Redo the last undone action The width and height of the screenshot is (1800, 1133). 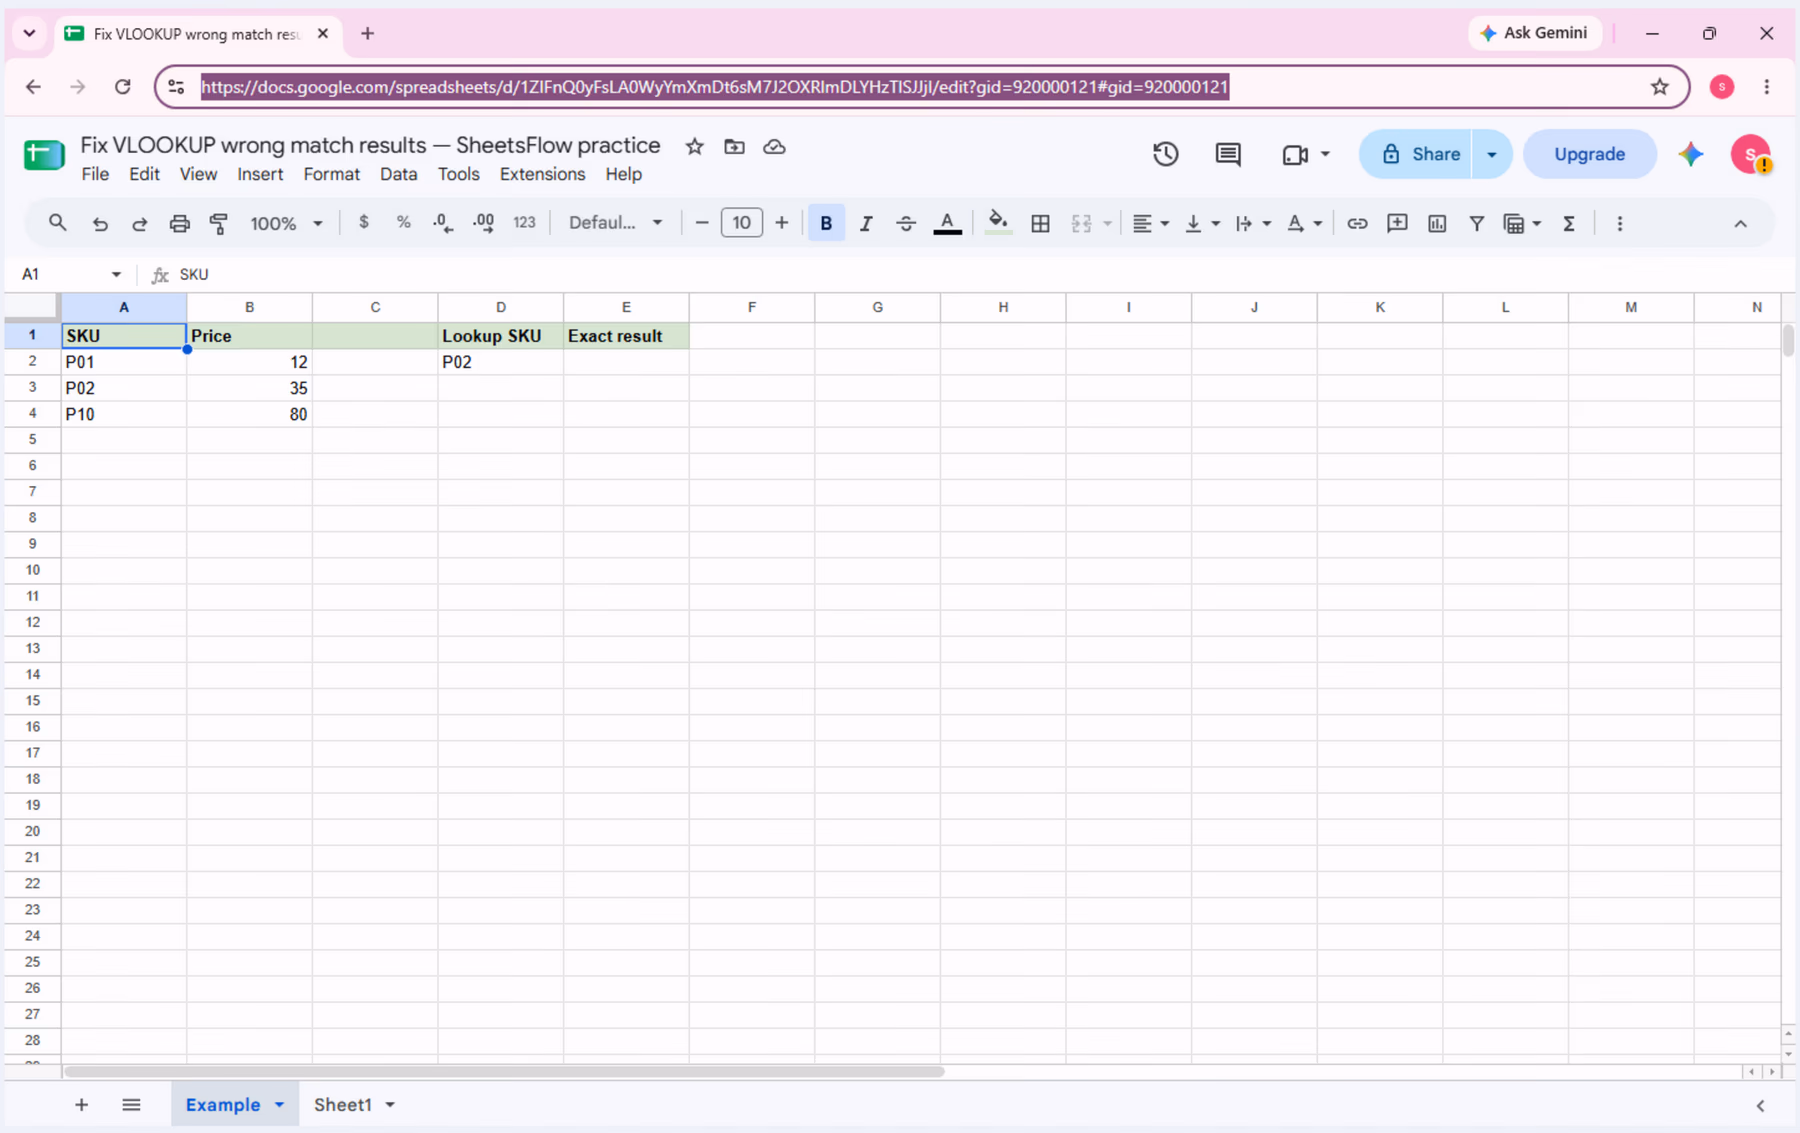click(x=139, y=223)
